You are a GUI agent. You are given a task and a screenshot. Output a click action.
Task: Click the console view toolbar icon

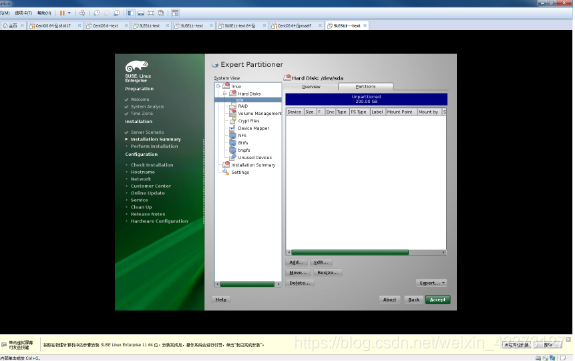tap(175, 13)
